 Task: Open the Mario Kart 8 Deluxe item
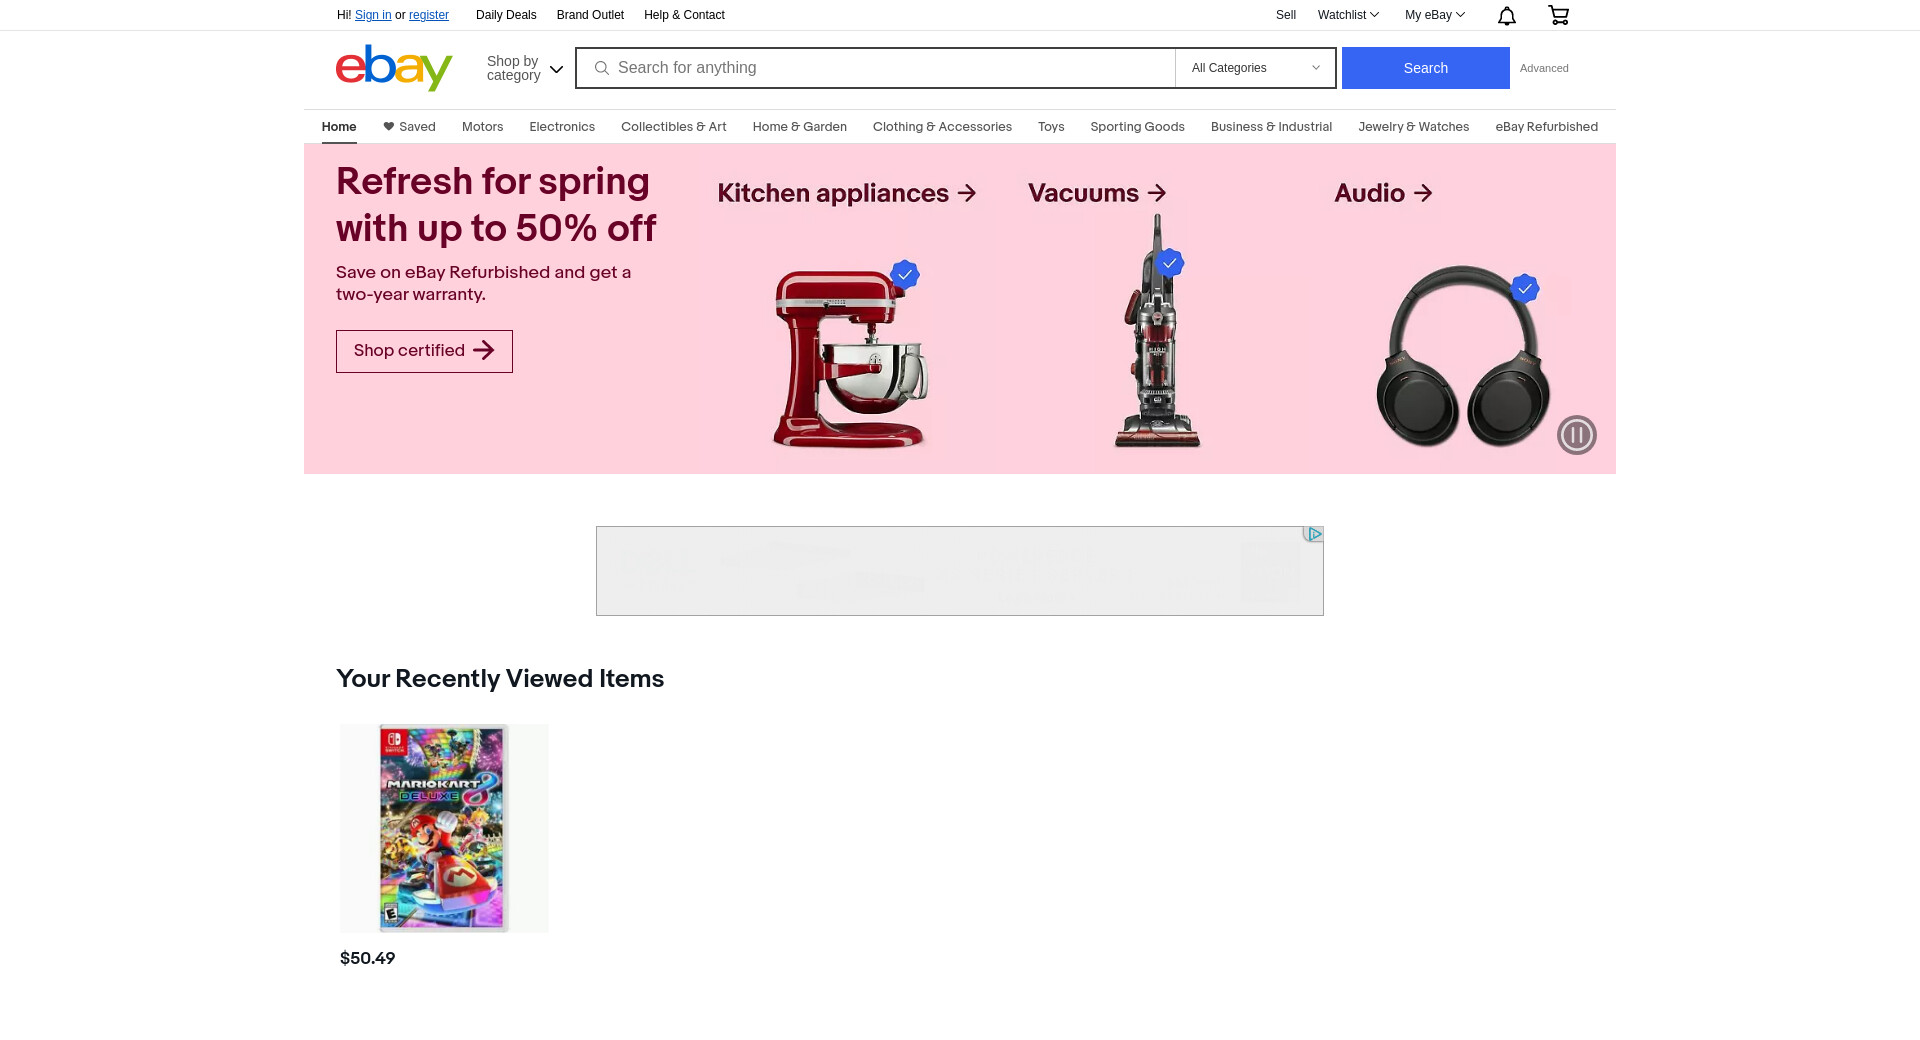444,829
